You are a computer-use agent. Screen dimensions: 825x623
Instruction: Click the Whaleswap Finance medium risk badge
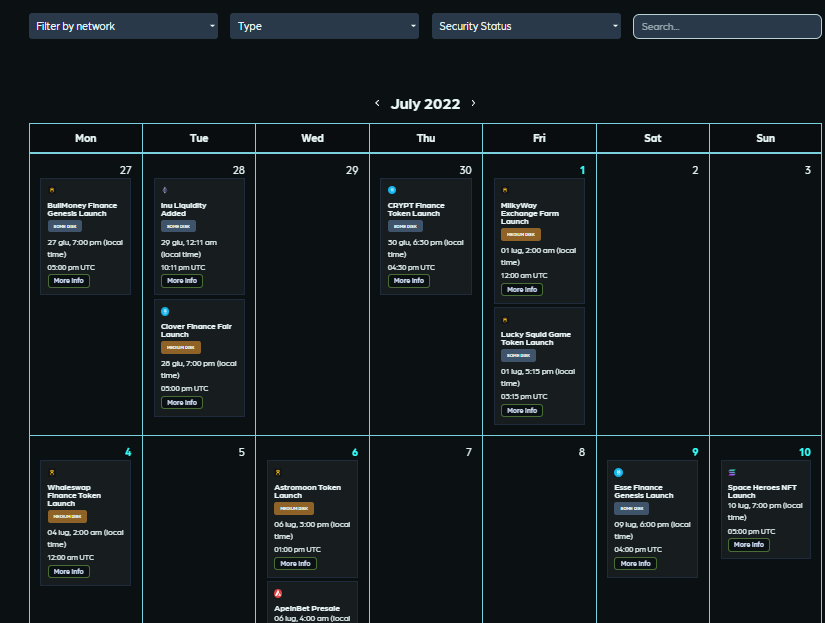pos(67,517)
